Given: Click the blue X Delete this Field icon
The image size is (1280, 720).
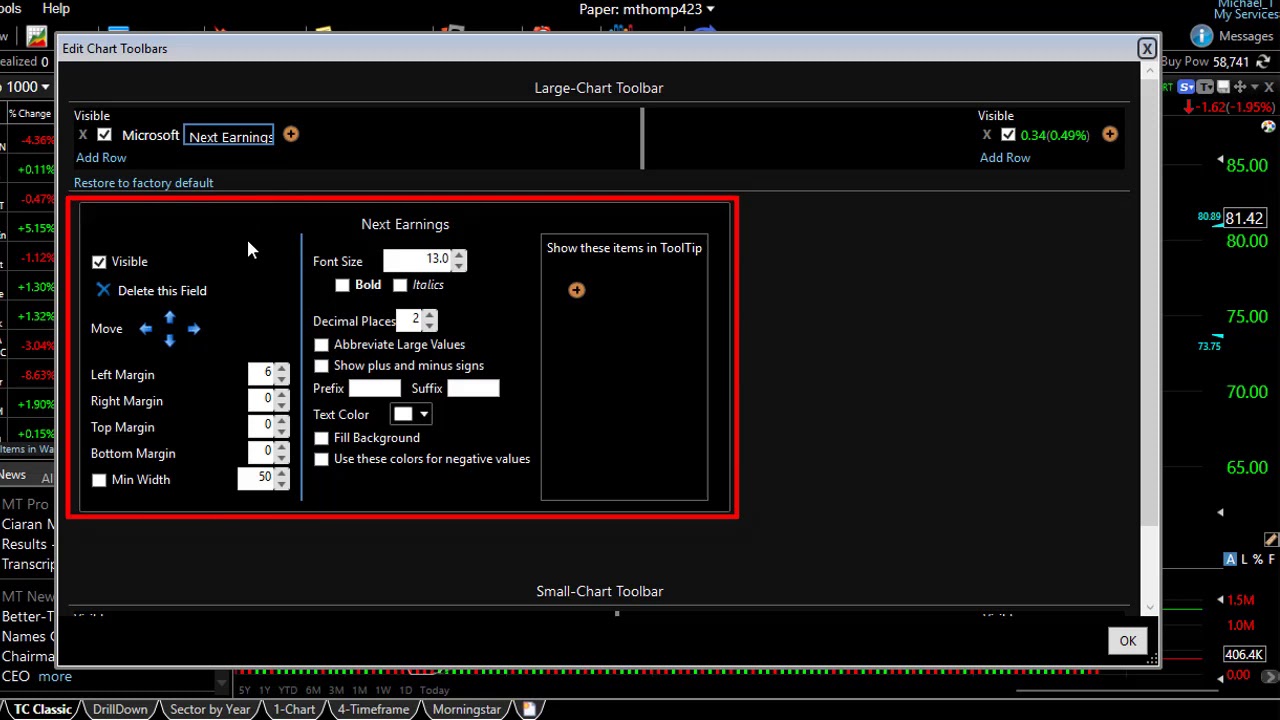Looking at the screenshot, I should tap(104, 290).
